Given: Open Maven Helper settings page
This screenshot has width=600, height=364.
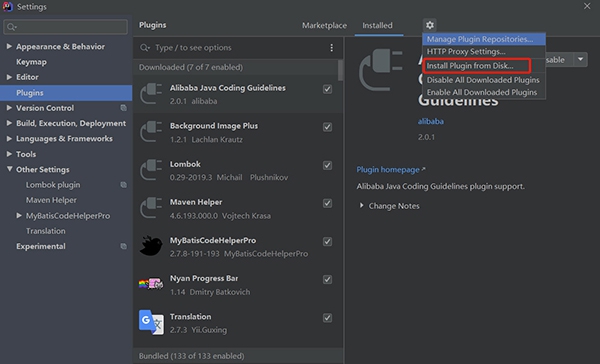Looking at the screenshot, I should pyautogui.click(x=51, y=200).
